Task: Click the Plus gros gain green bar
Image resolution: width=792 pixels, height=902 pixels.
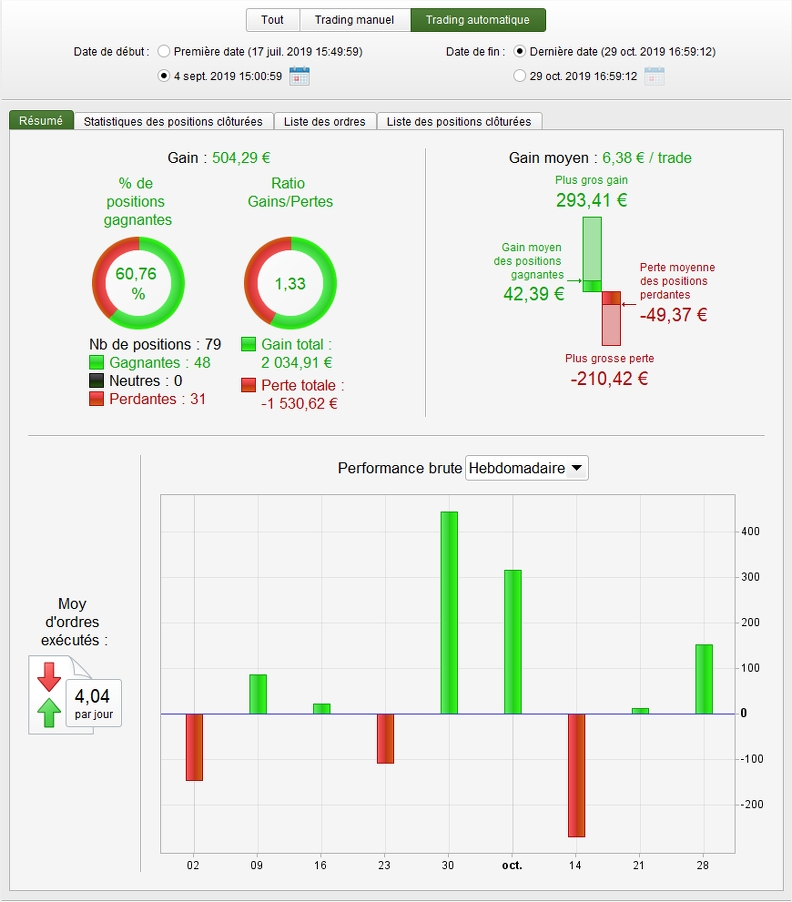Action: 592,254
